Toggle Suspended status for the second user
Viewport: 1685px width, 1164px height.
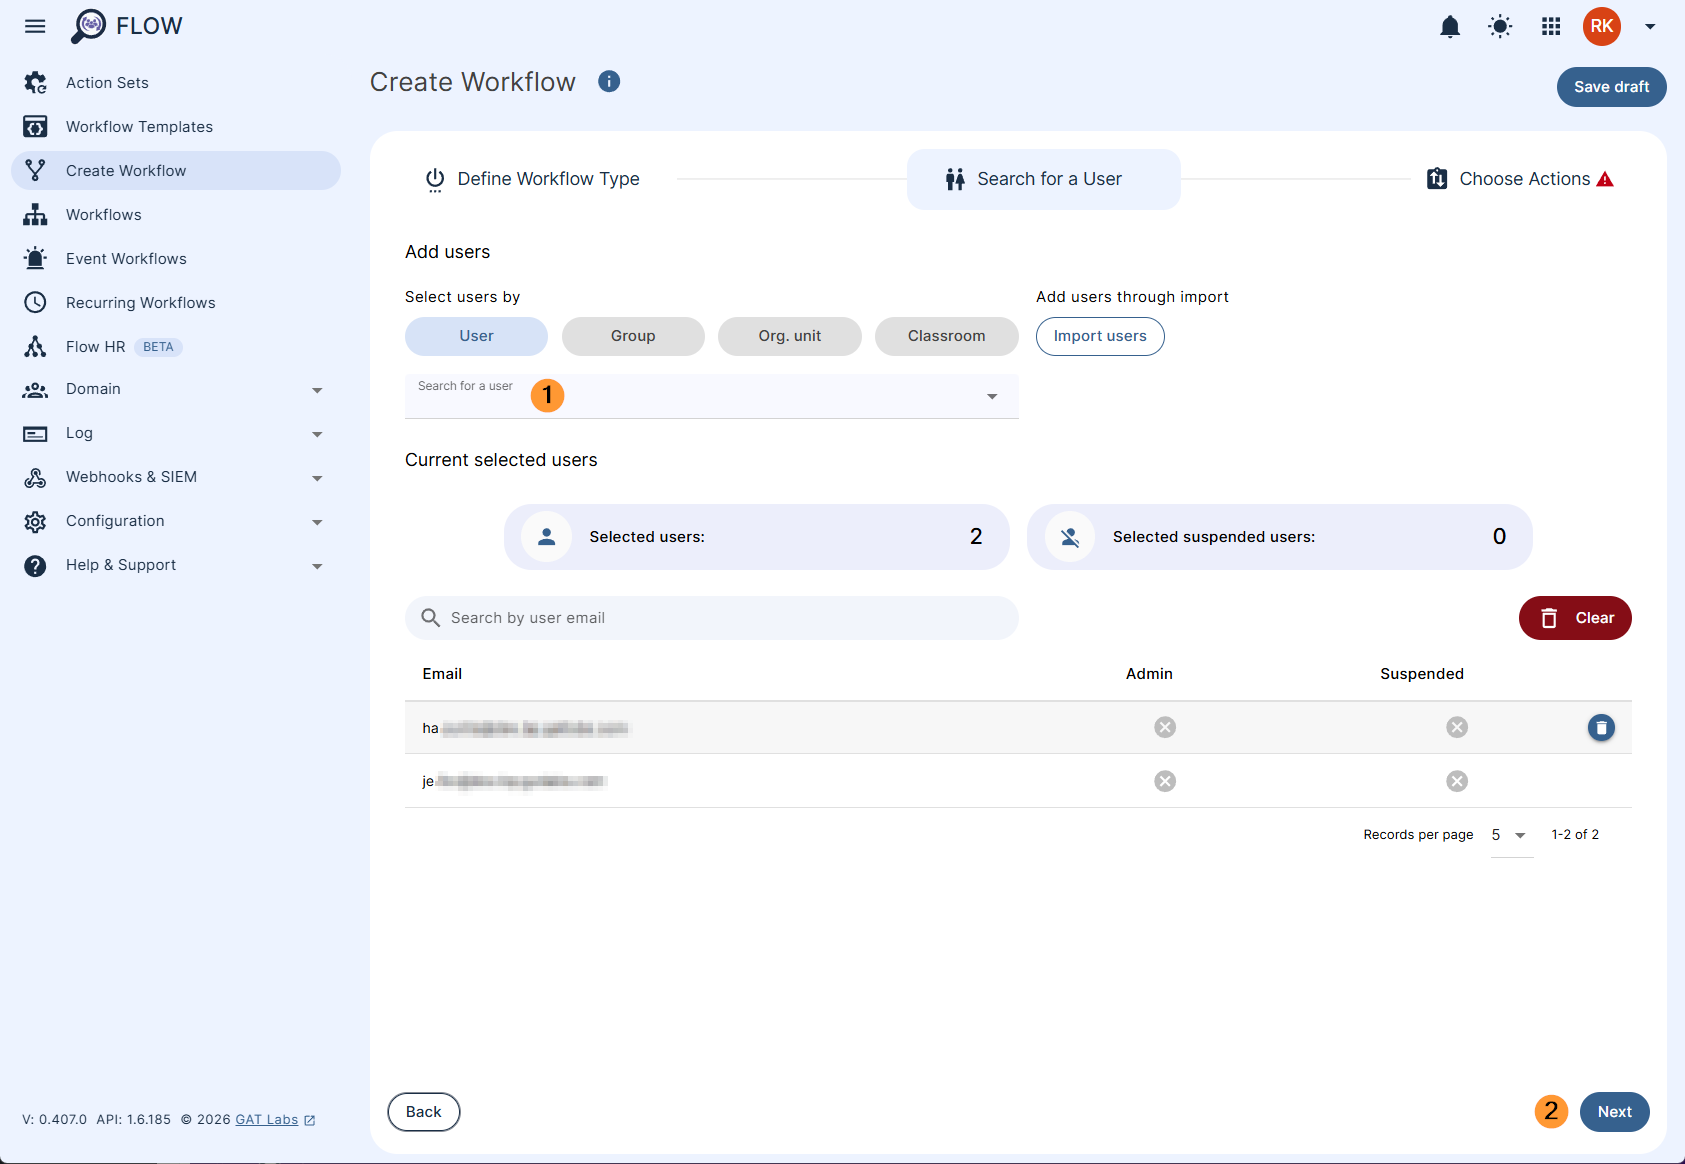click(x=1456, y=781)
